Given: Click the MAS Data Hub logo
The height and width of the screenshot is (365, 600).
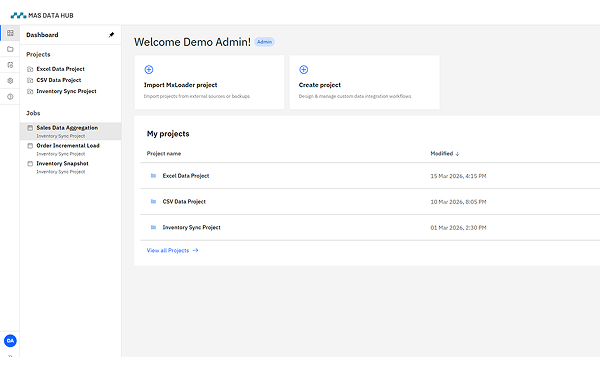Looking at the screenshot, I should tap(42, 15).
